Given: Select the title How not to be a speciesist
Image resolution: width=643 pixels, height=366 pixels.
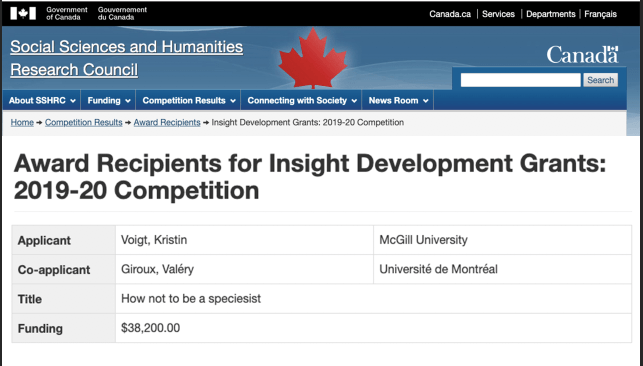Looking at the screenshot, I should pyautogui.click(x=191, y=299).
